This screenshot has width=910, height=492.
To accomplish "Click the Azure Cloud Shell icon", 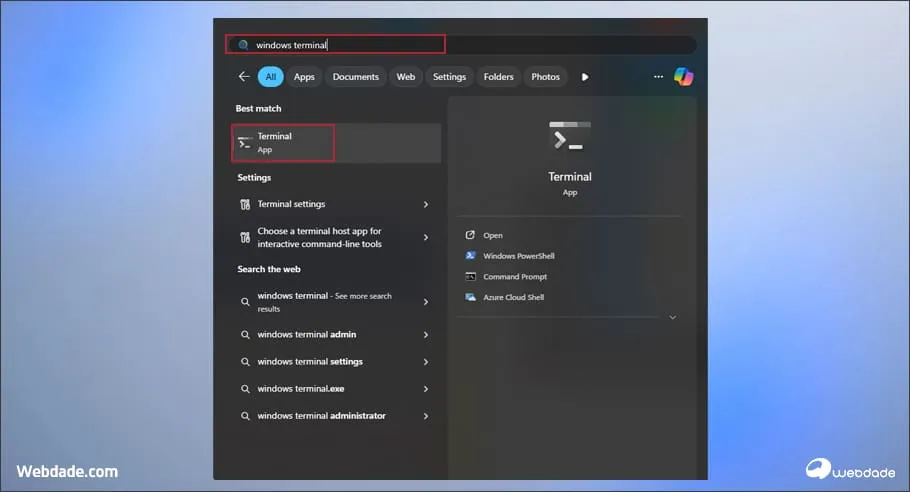I will pos(471,298).
